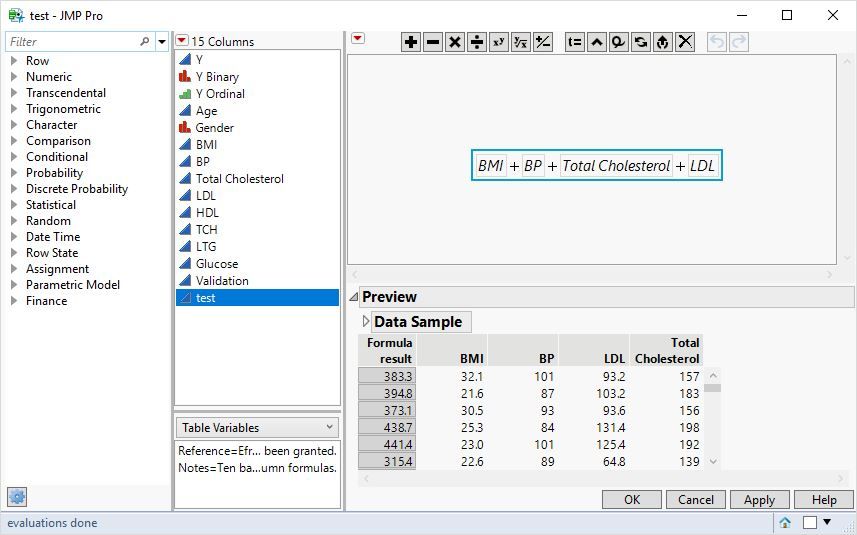Click the OK button
Image resolution: width=857 pixels, height=535 pixels.
click(632, 499)
